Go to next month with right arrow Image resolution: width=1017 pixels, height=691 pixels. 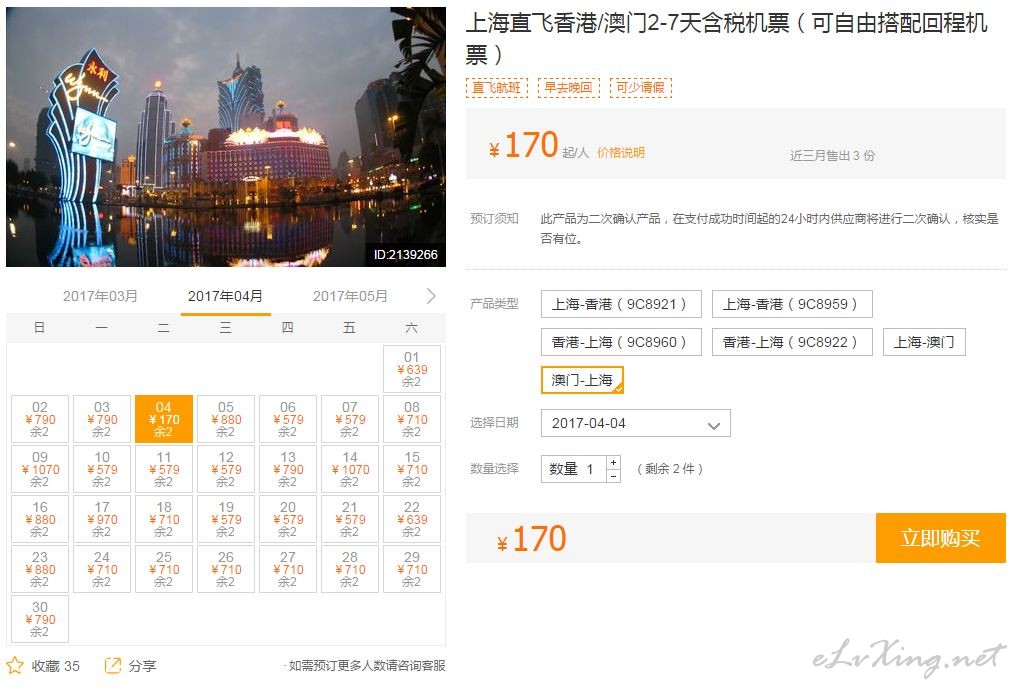click(431, 296)
